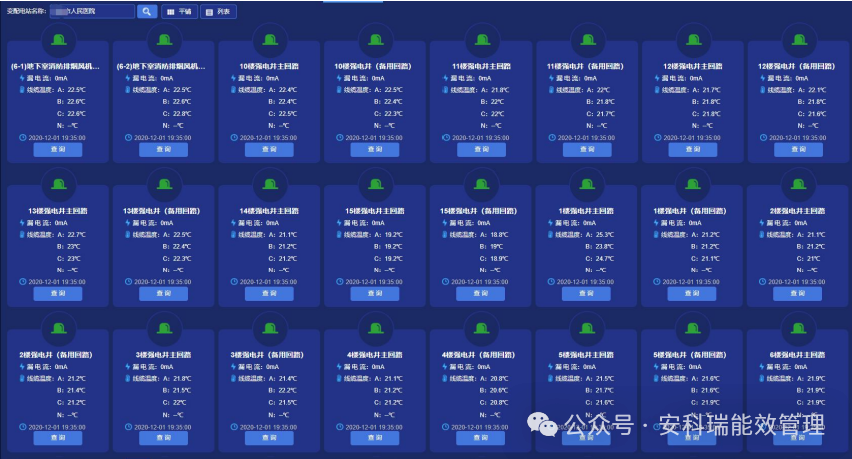Click temperature A: 18.8℃ on 15楼强电井(备用回路)

(x=494, y=235)
